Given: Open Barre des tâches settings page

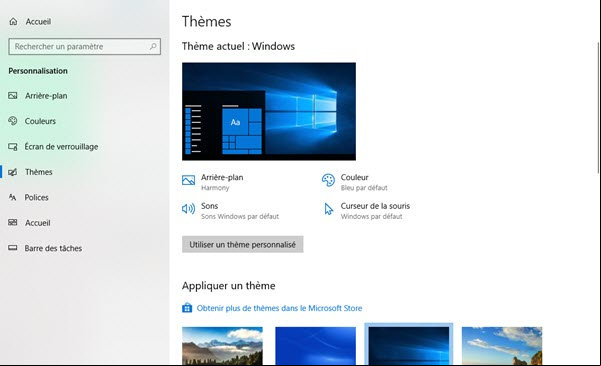Looking at the screenshot, I should point(53,248).
